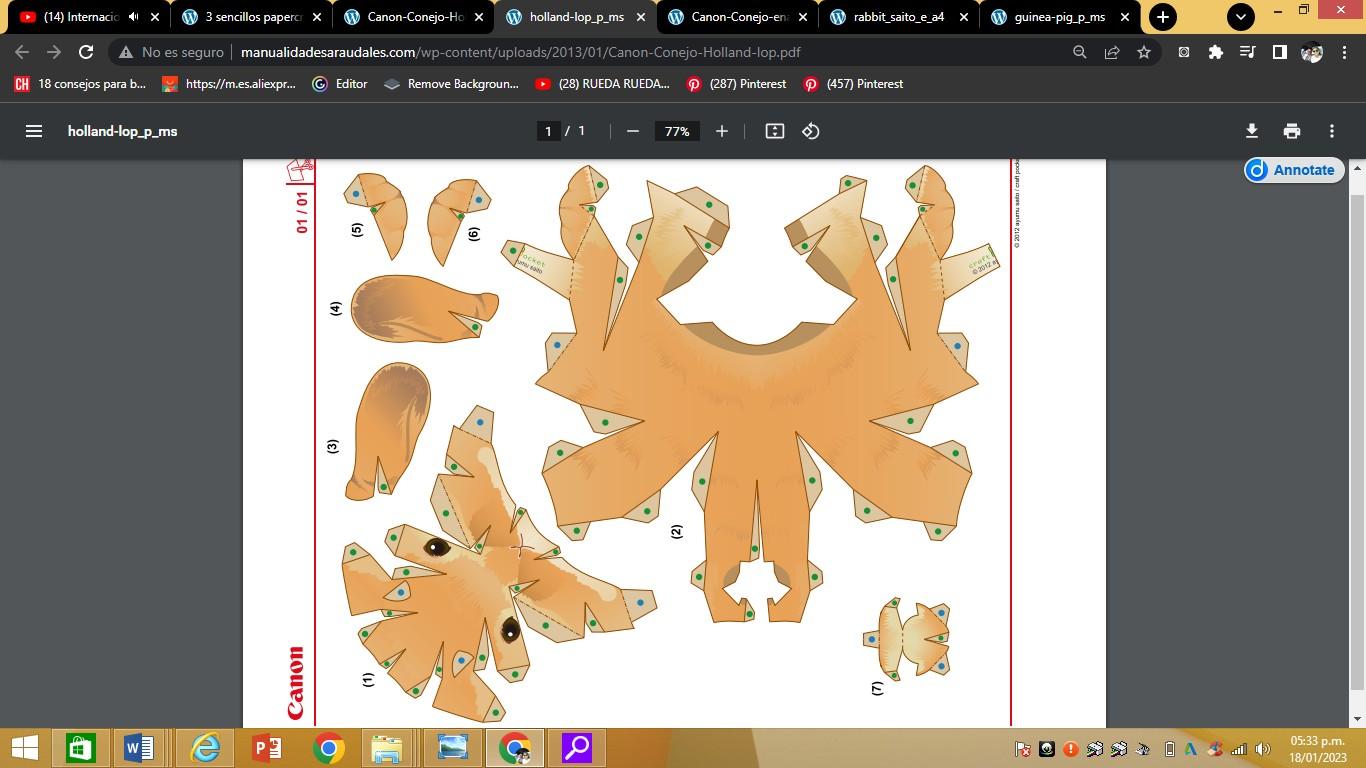Switch to the rabbit_saito_e_a4 tab
Image resolution: width=1366 pixels, height=768 pixels.
pyautogui.click(x=898, y=17)
